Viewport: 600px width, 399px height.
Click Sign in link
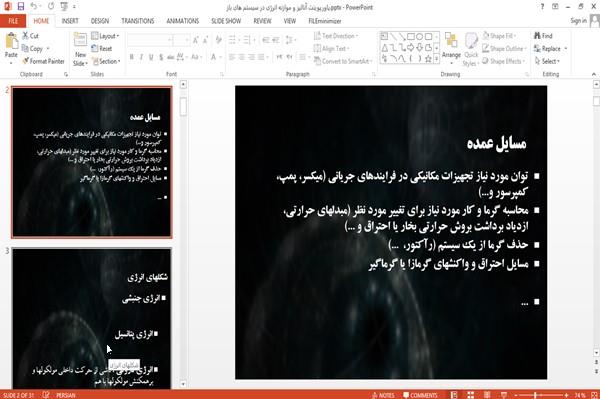pos(578,21)
